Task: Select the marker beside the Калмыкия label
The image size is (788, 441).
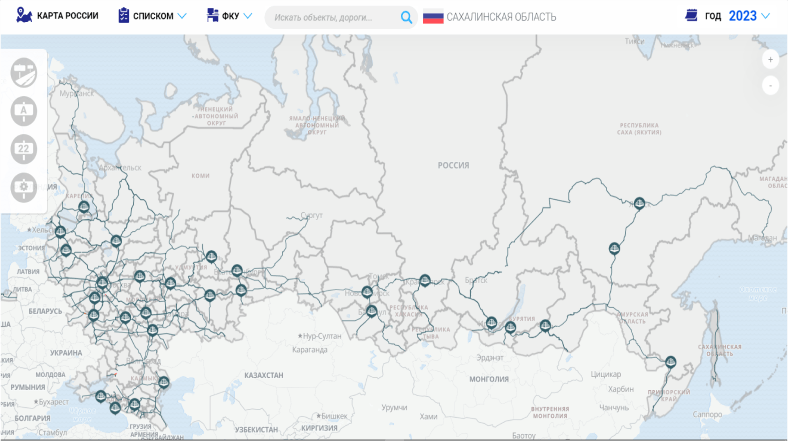Action: (163, 382)
